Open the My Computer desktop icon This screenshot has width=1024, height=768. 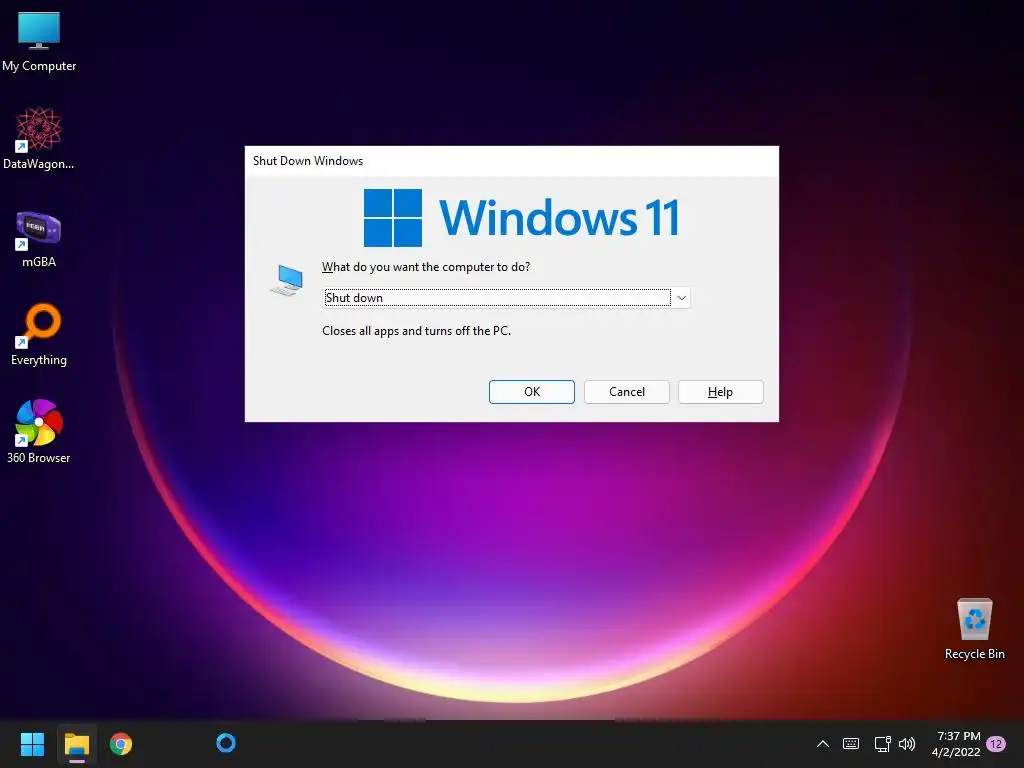39,41
